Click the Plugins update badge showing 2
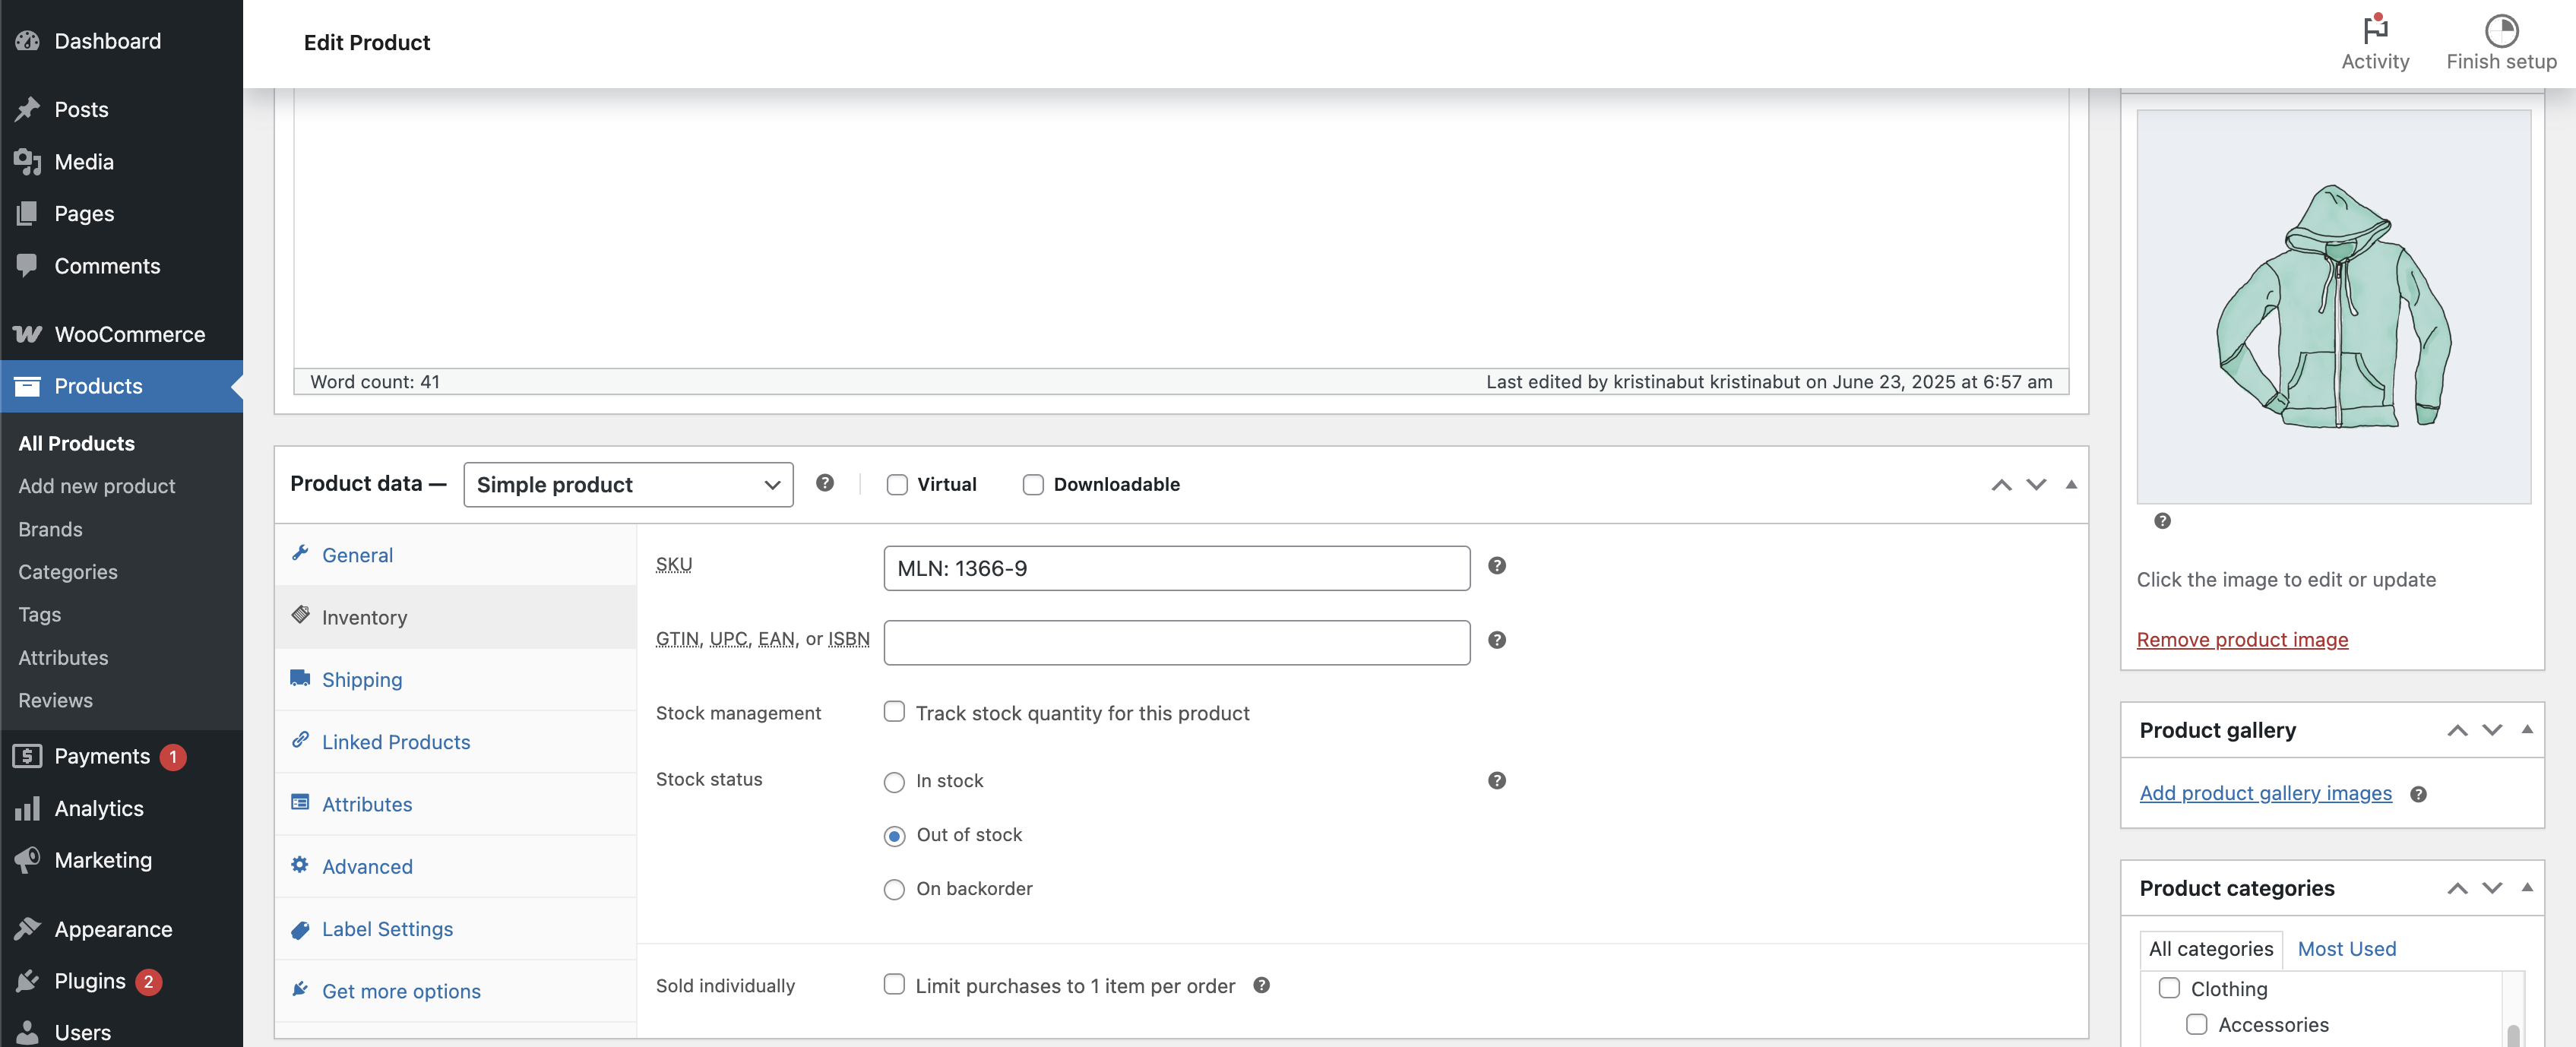 pyautogui.click(x=149, y=982)
